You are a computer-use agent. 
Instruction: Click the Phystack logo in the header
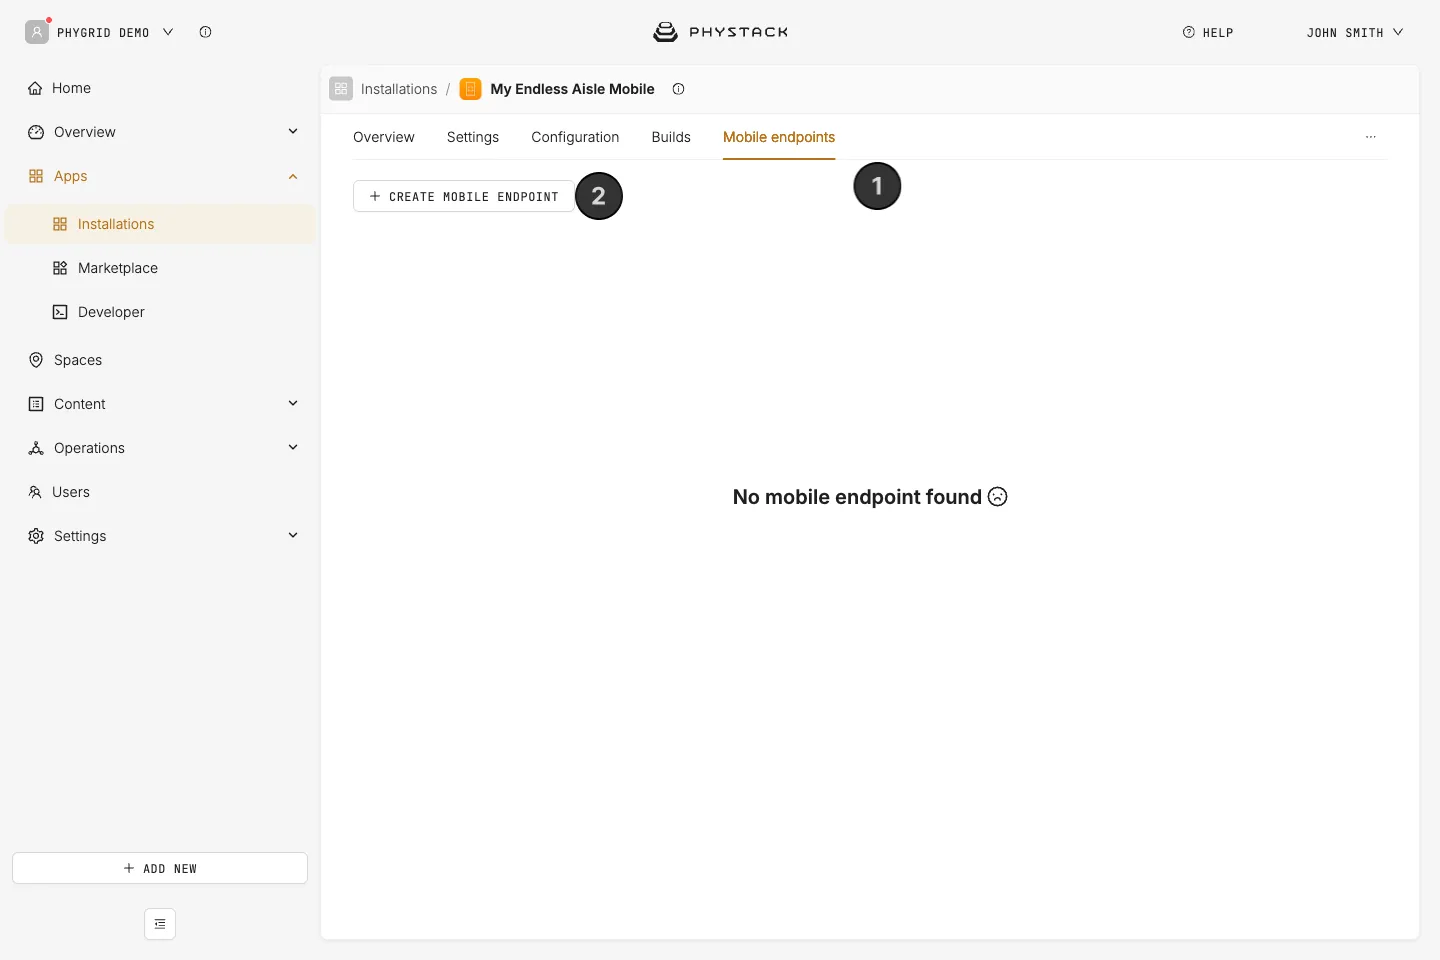coord(720,32)
